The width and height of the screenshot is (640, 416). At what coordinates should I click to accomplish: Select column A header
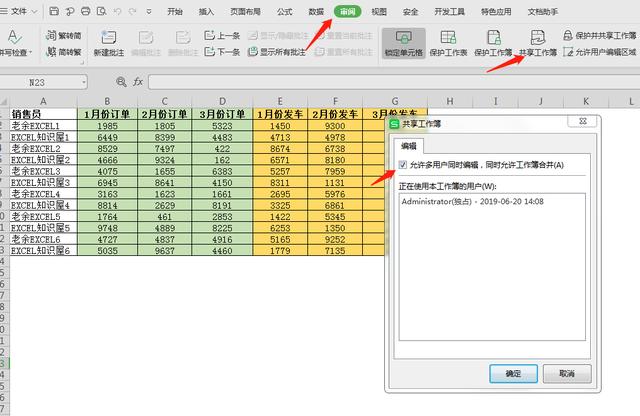[43, 101]
